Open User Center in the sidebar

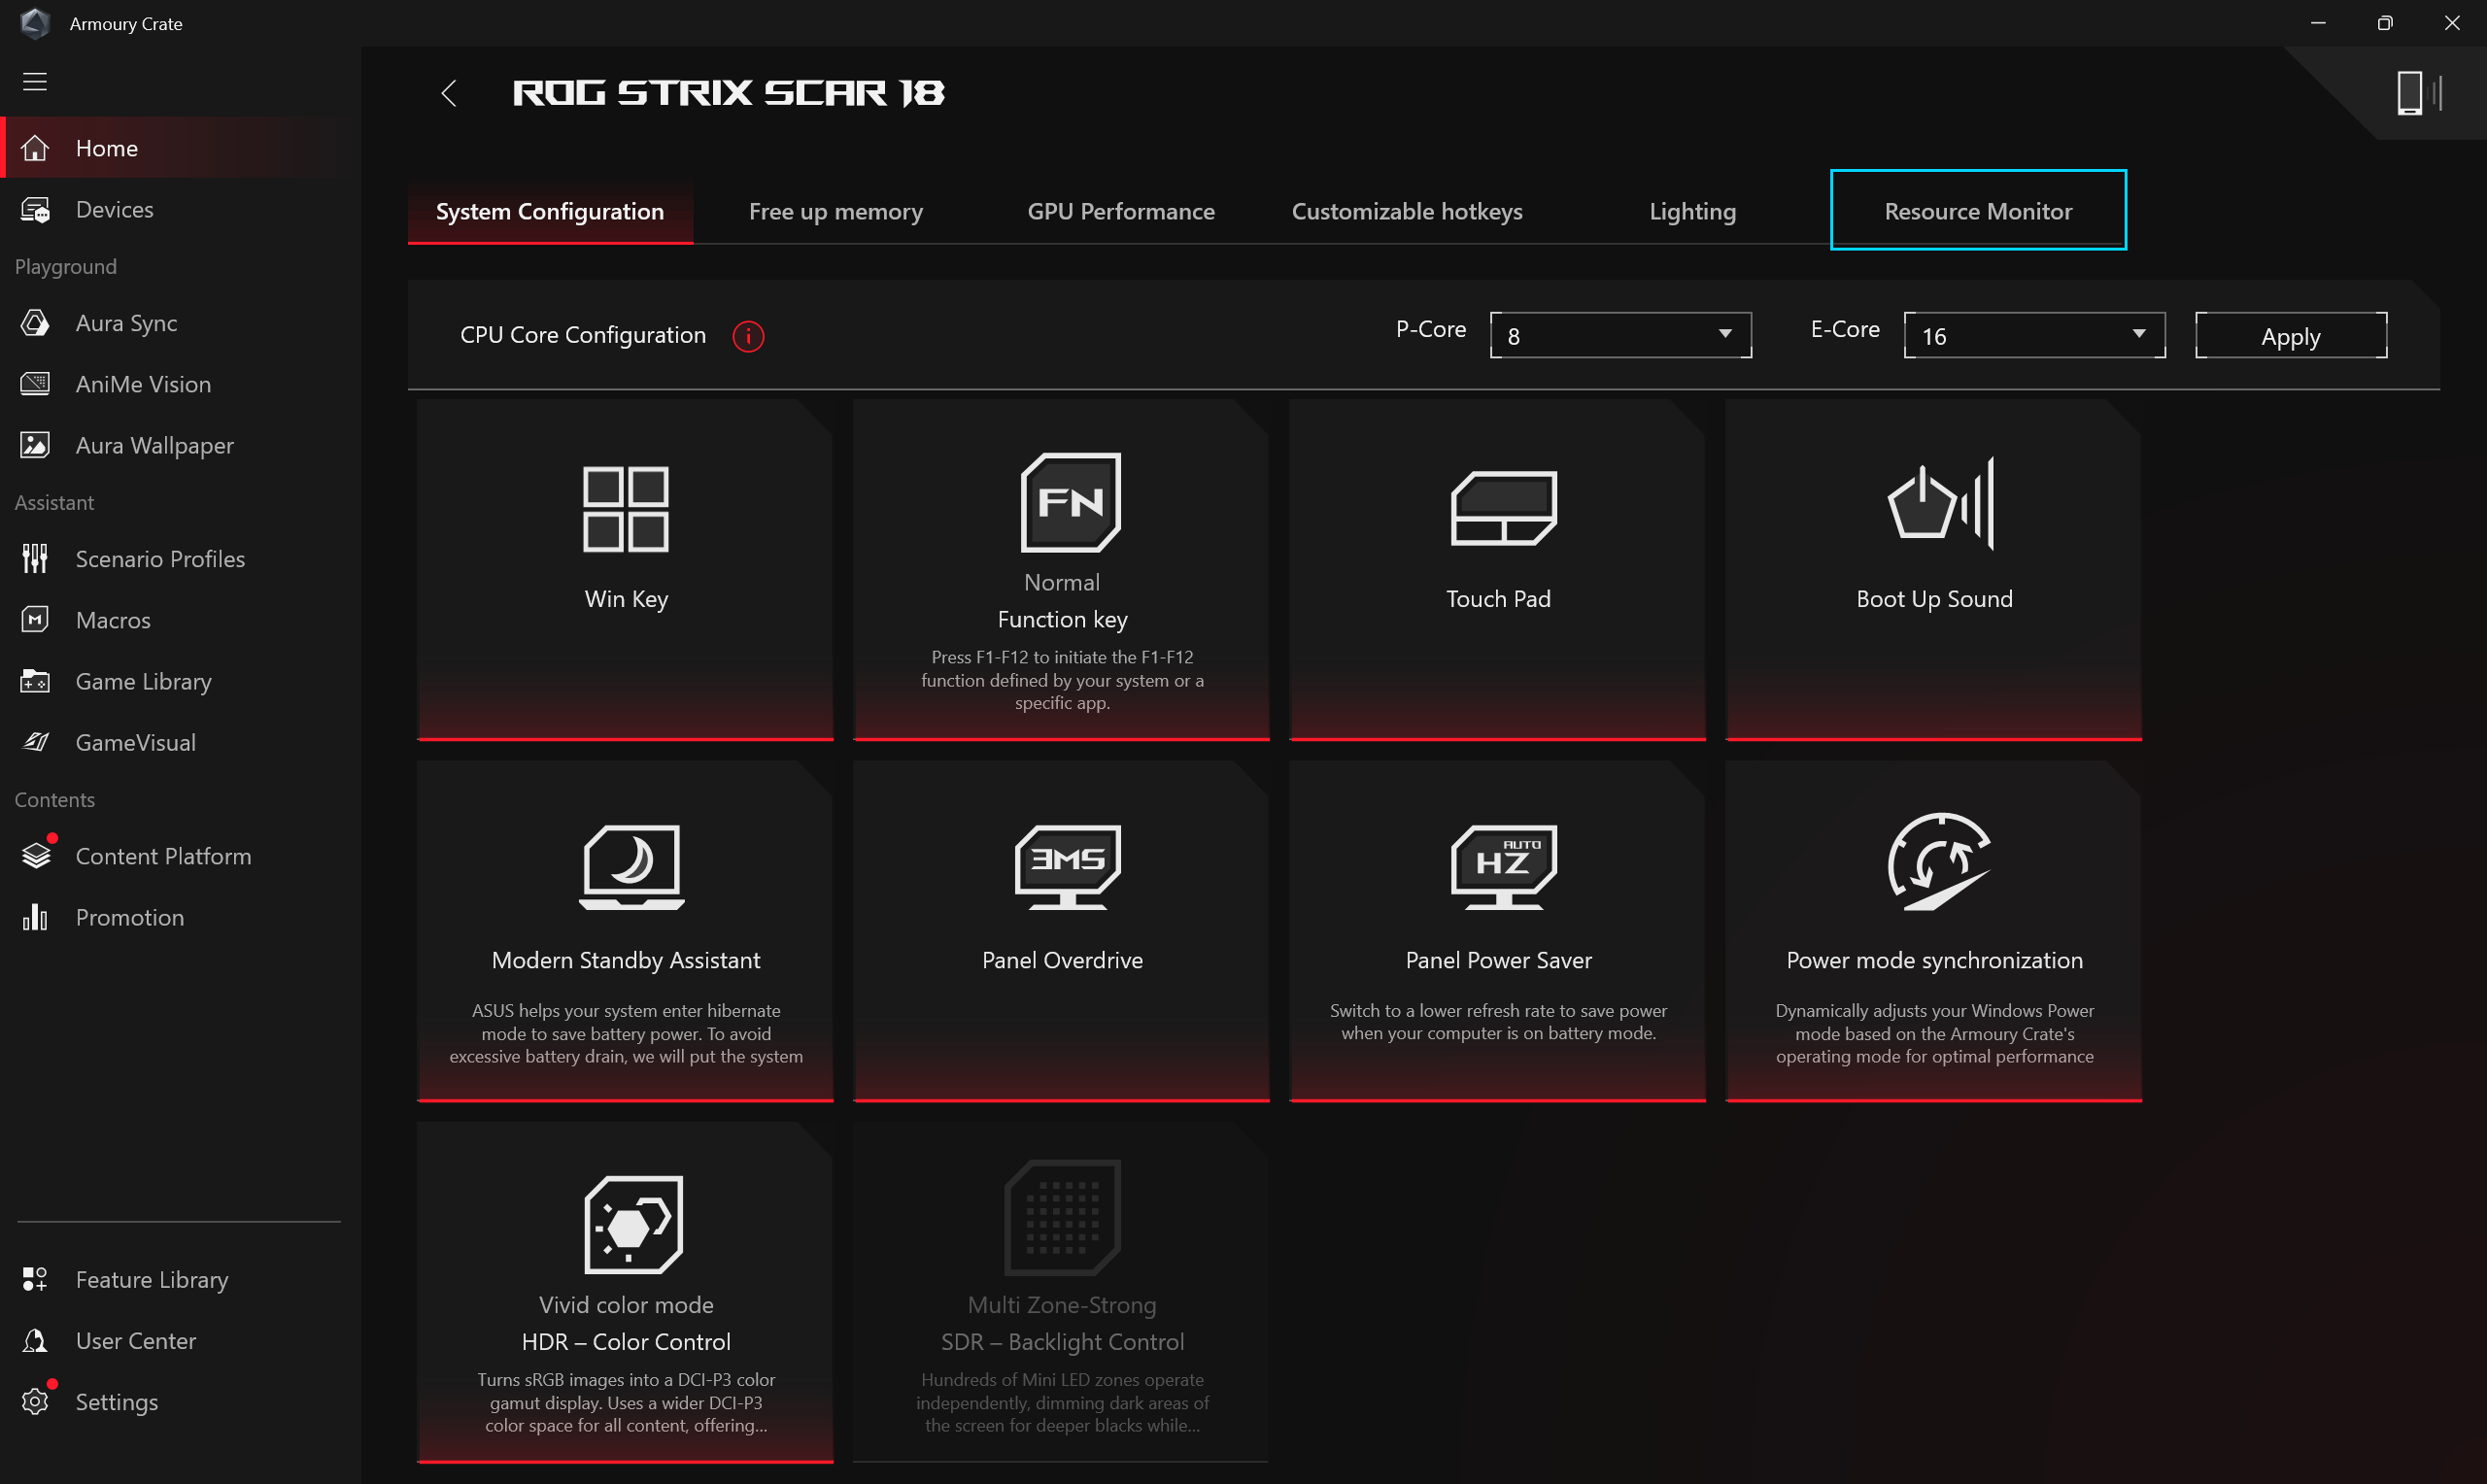(x=180, y=1340)
